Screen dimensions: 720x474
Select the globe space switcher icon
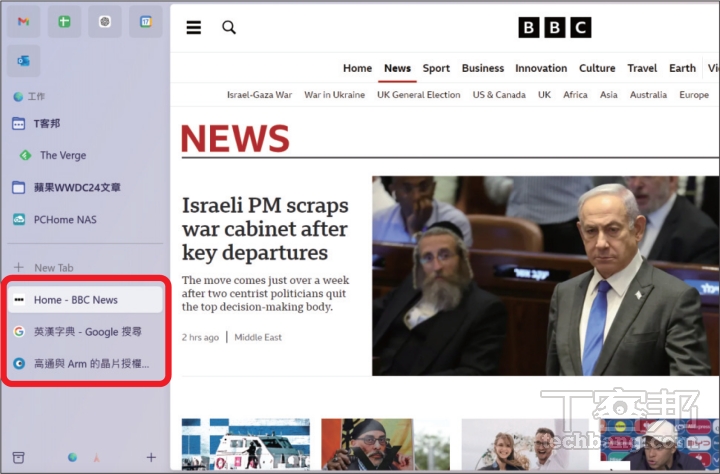[x=72, y=457]
